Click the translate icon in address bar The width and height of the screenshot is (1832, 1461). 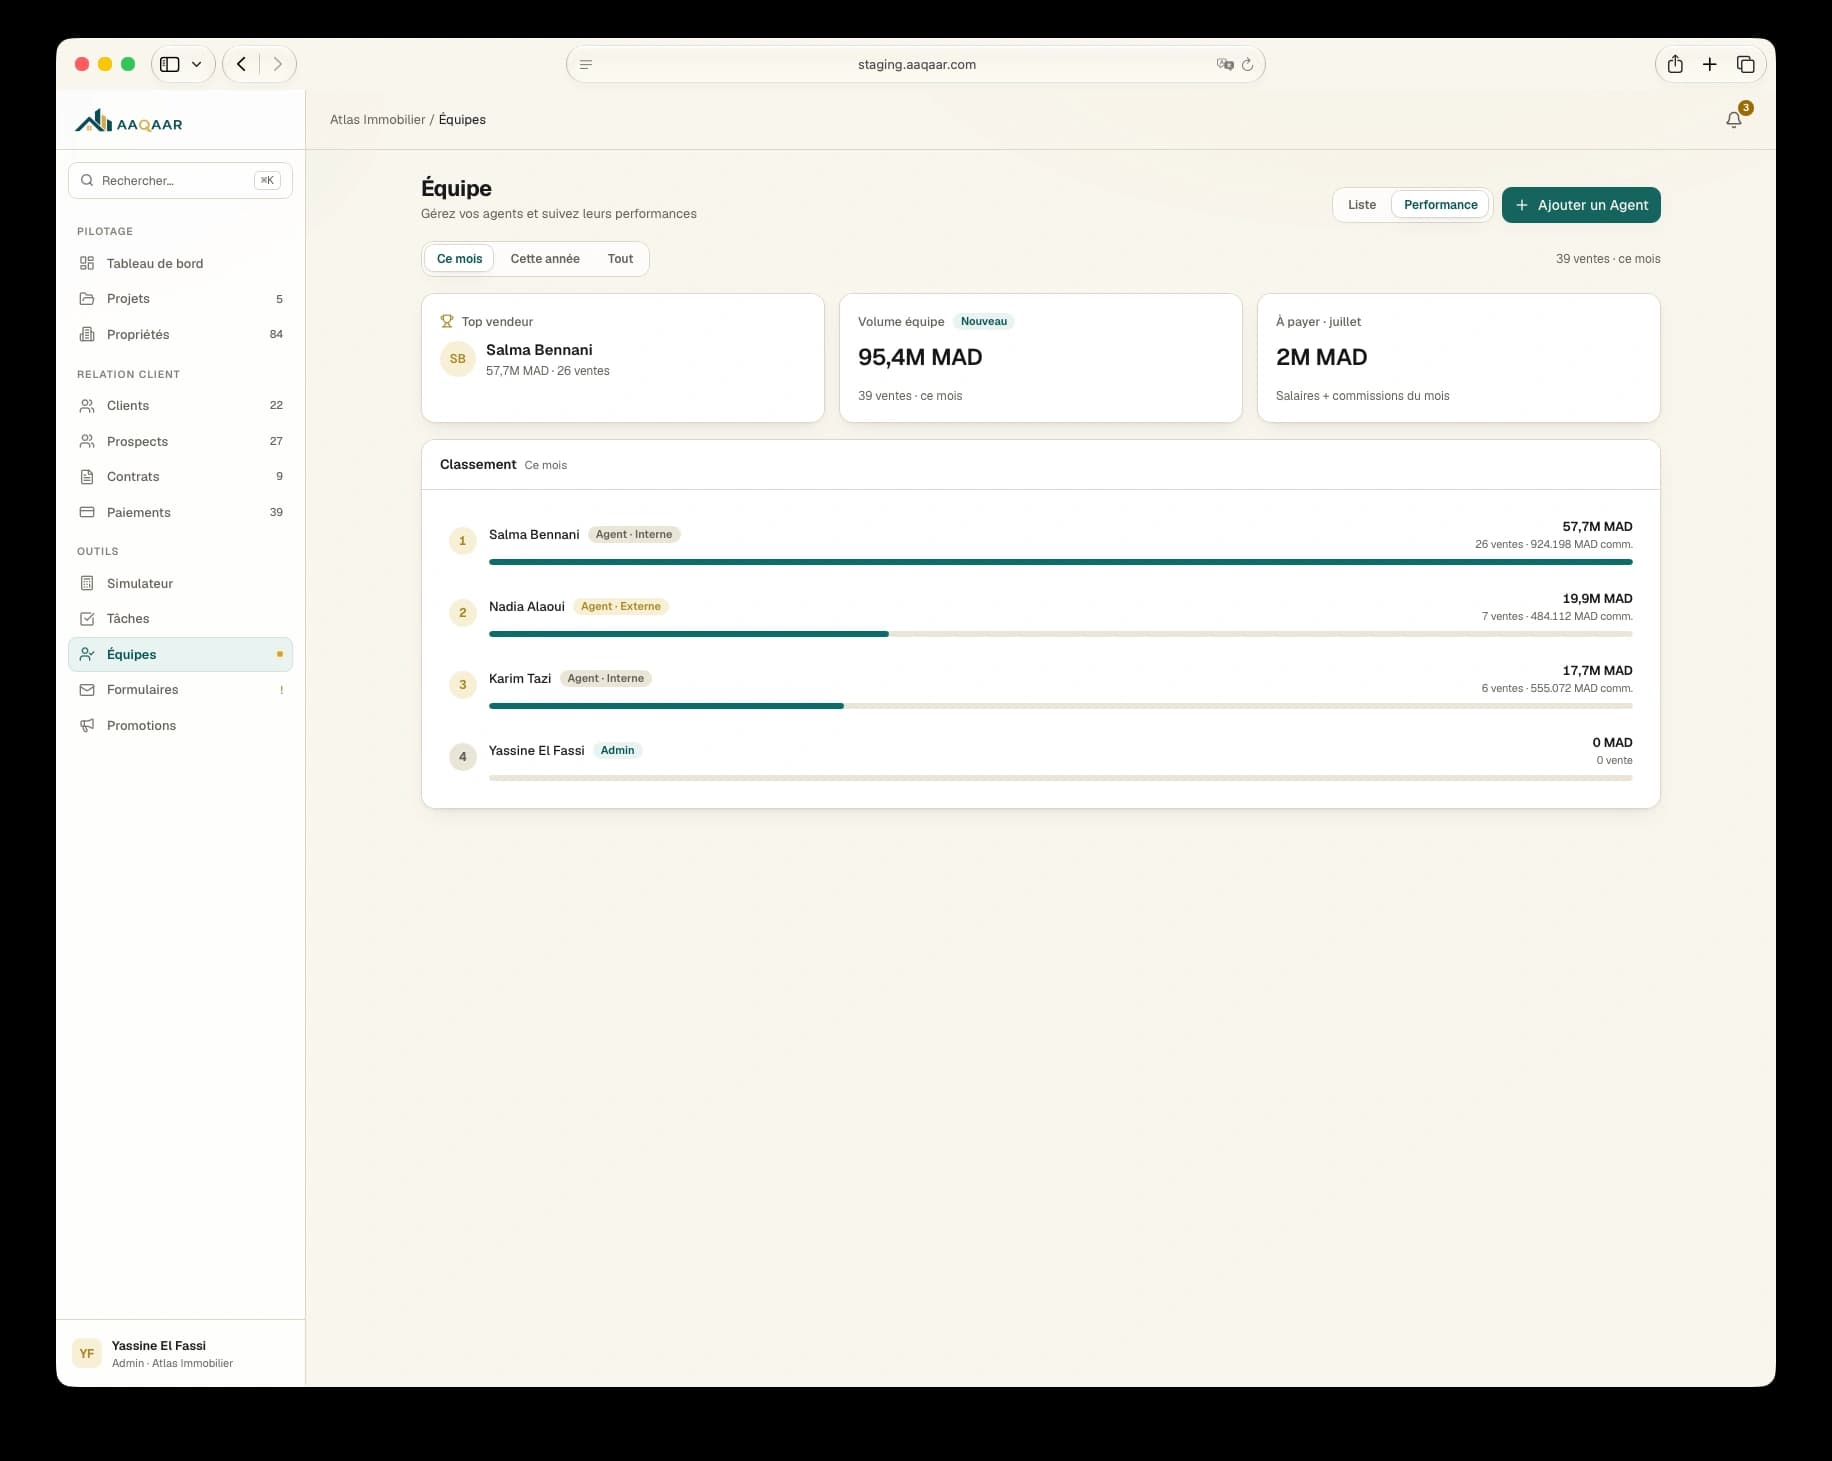point(1224,64)
